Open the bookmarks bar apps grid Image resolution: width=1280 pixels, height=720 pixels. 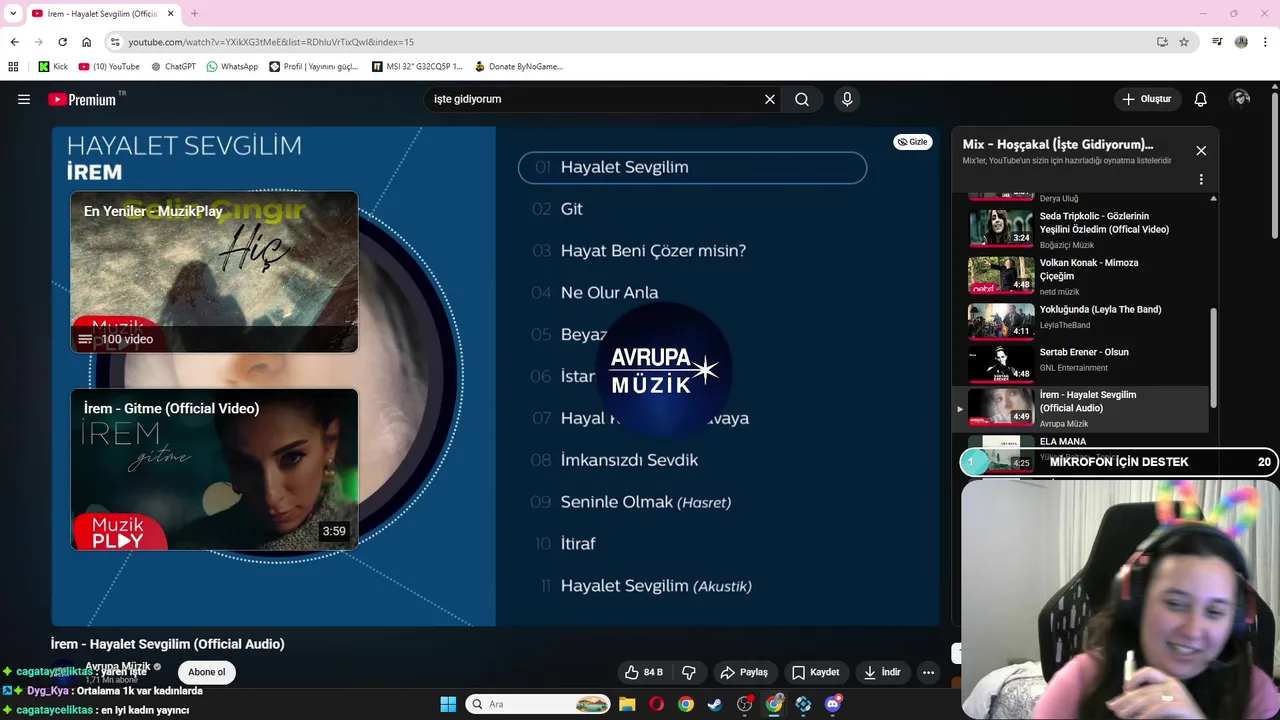13,67
